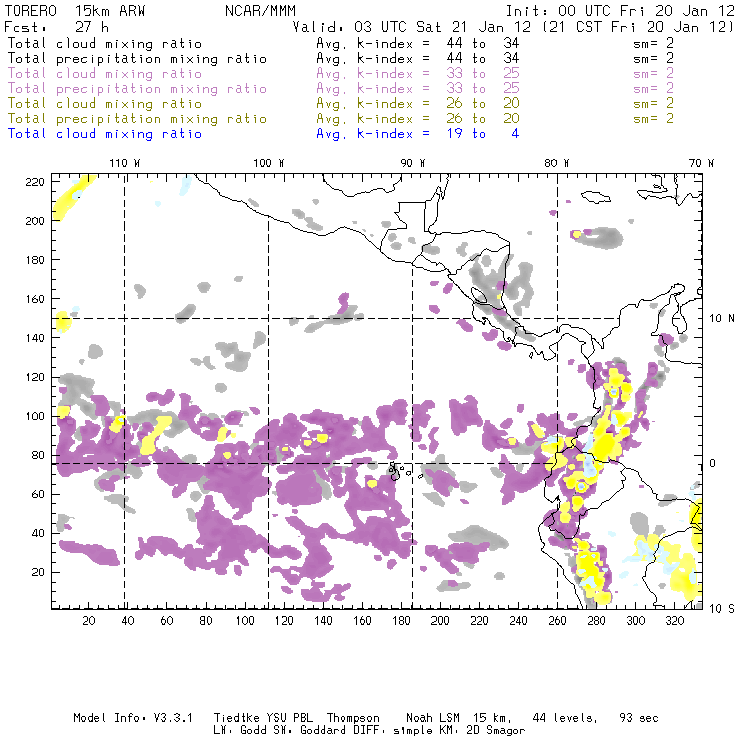The width and height of the screenshot is (740, 740).
Task: Click the "300" tick label on horizontal axis
Action: (636, 621)
